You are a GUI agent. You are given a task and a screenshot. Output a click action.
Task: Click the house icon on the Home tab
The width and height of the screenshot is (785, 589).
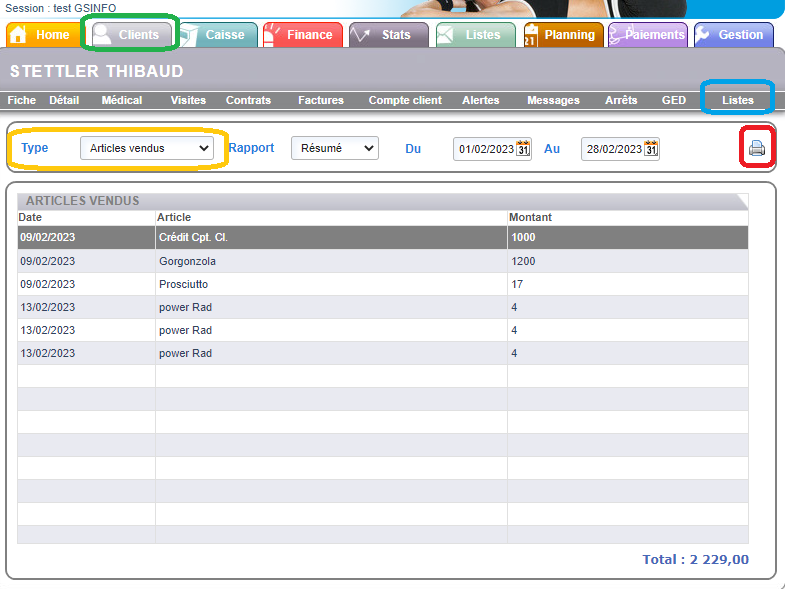pos(18,35)
